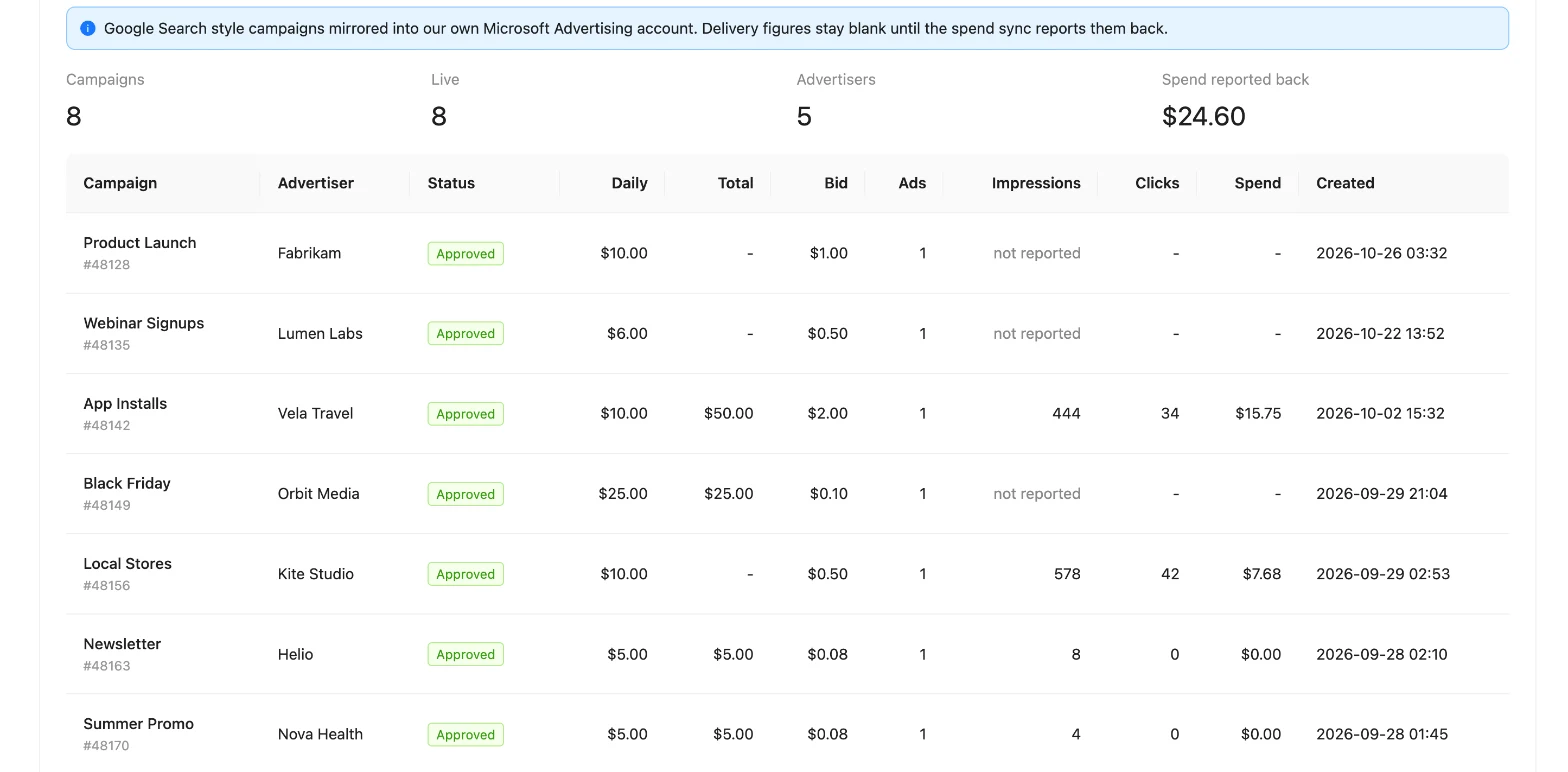
Task: Click the $50.00 total budget for Vela Travel
Action: coord(728,413)
